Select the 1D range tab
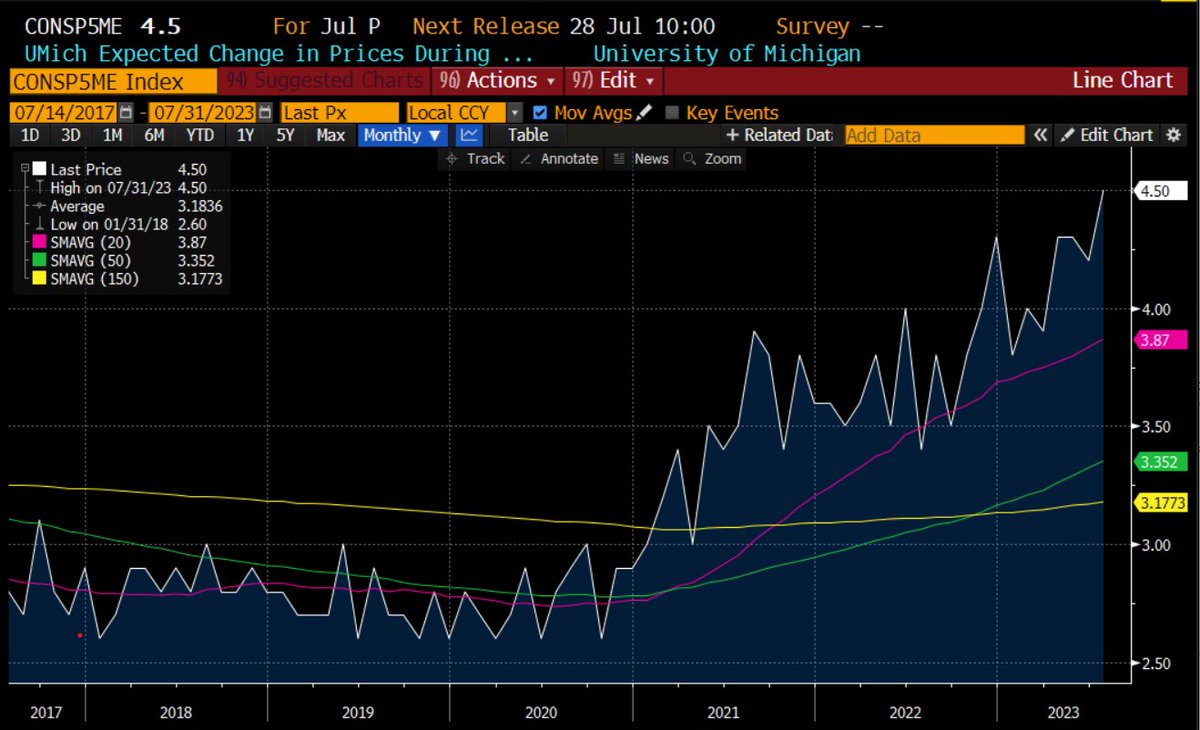Image resolution: width=1200 pixels, height=730 pixels. 30,135
